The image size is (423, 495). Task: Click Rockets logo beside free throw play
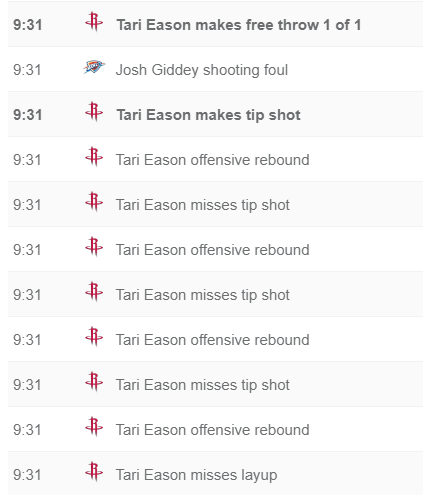(94, 22)
